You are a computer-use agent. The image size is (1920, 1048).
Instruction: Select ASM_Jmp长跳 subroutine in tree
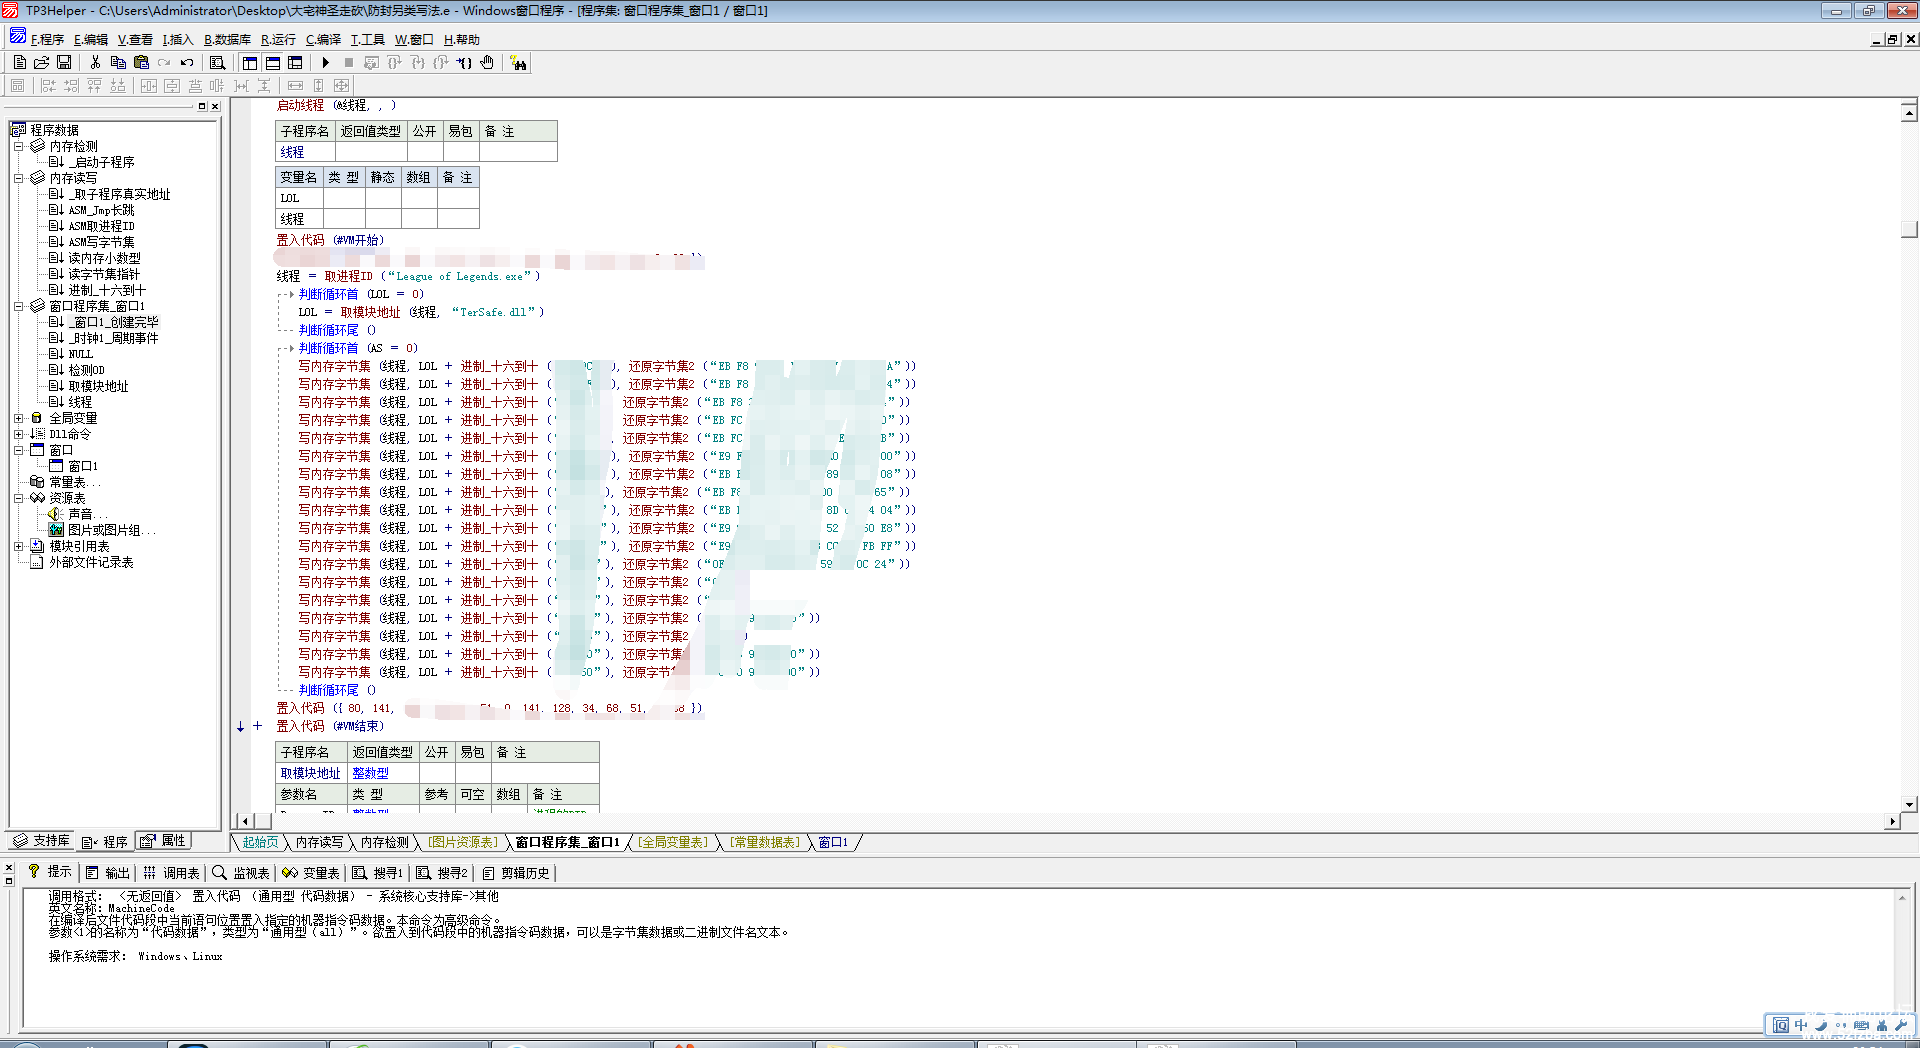101,210
